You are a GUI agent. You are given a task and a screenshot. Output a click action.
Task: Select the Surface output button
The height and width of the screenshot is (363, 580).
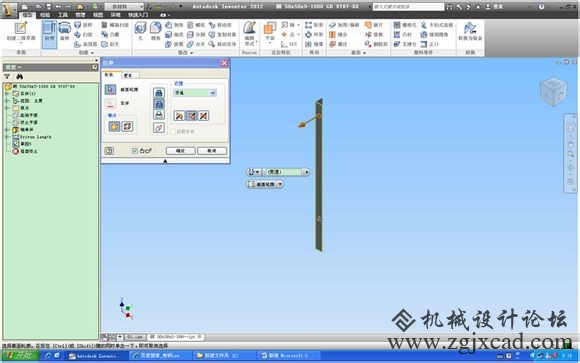(127, 127)
